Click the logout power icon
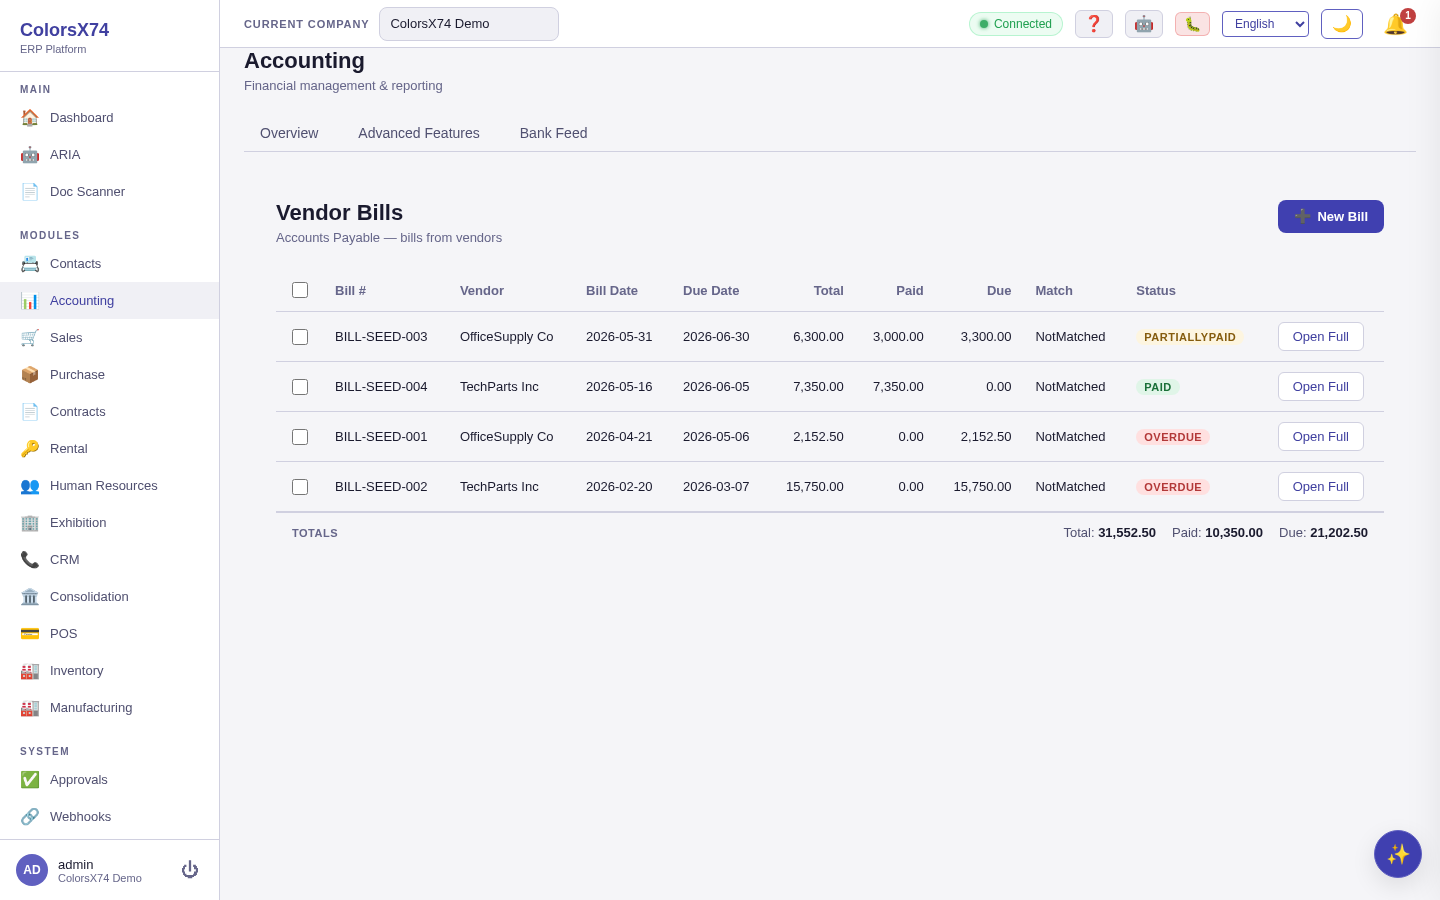Image resolution: width=1440 pixels, height=900 pixels. point(190,870)
